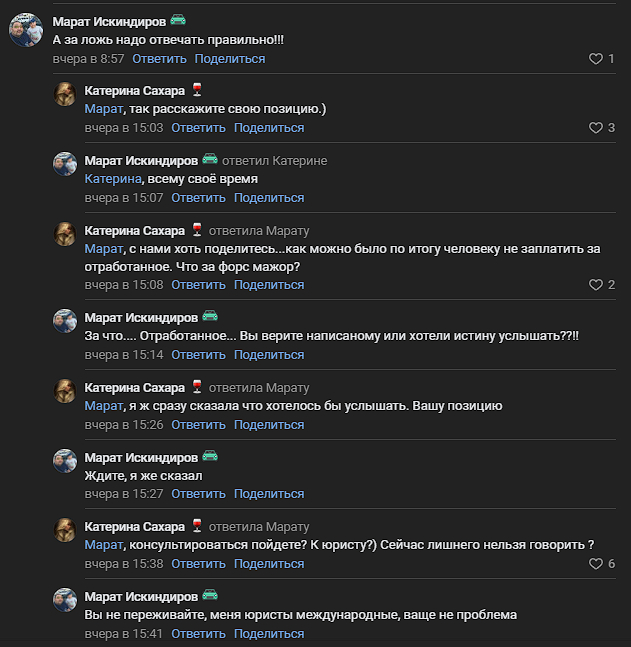Open Марат Искиндиров's profile name on the 15:41 comment
Image resolution: width=631 pixels, height=647 pixels.
(141, 597)
